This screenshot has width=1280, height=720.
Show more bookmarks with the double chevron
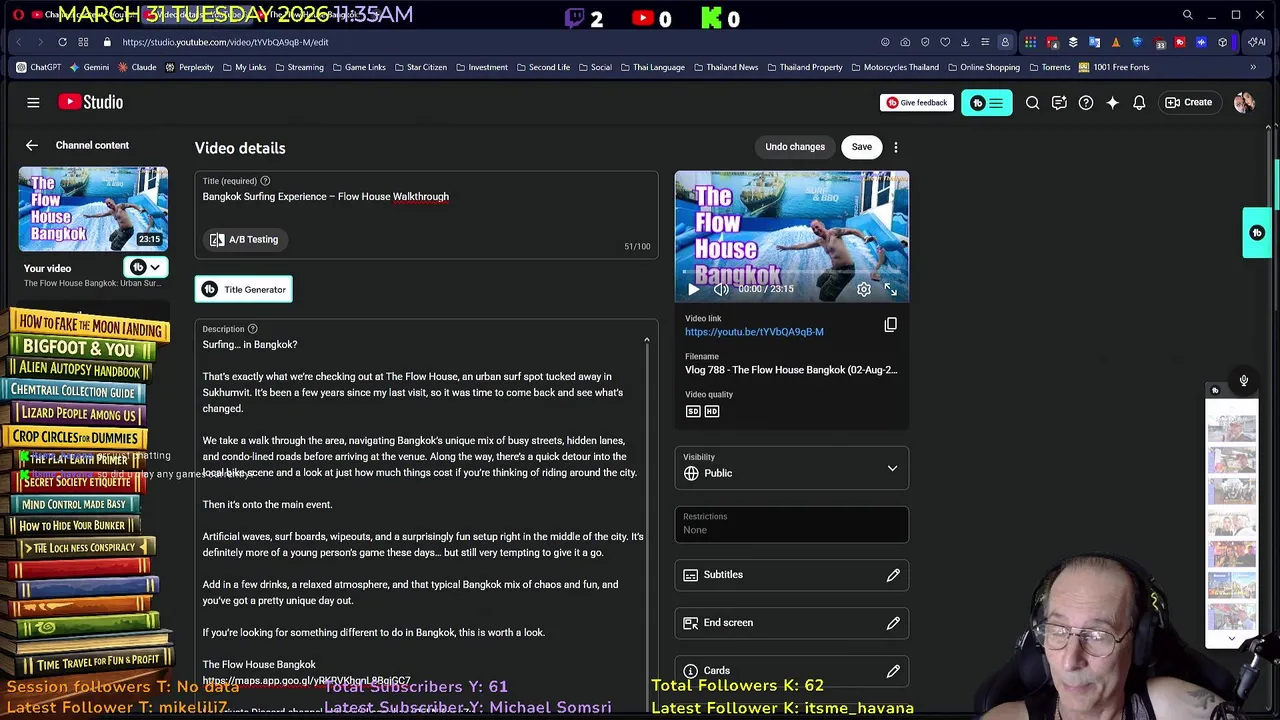[x=1253, y=67]
